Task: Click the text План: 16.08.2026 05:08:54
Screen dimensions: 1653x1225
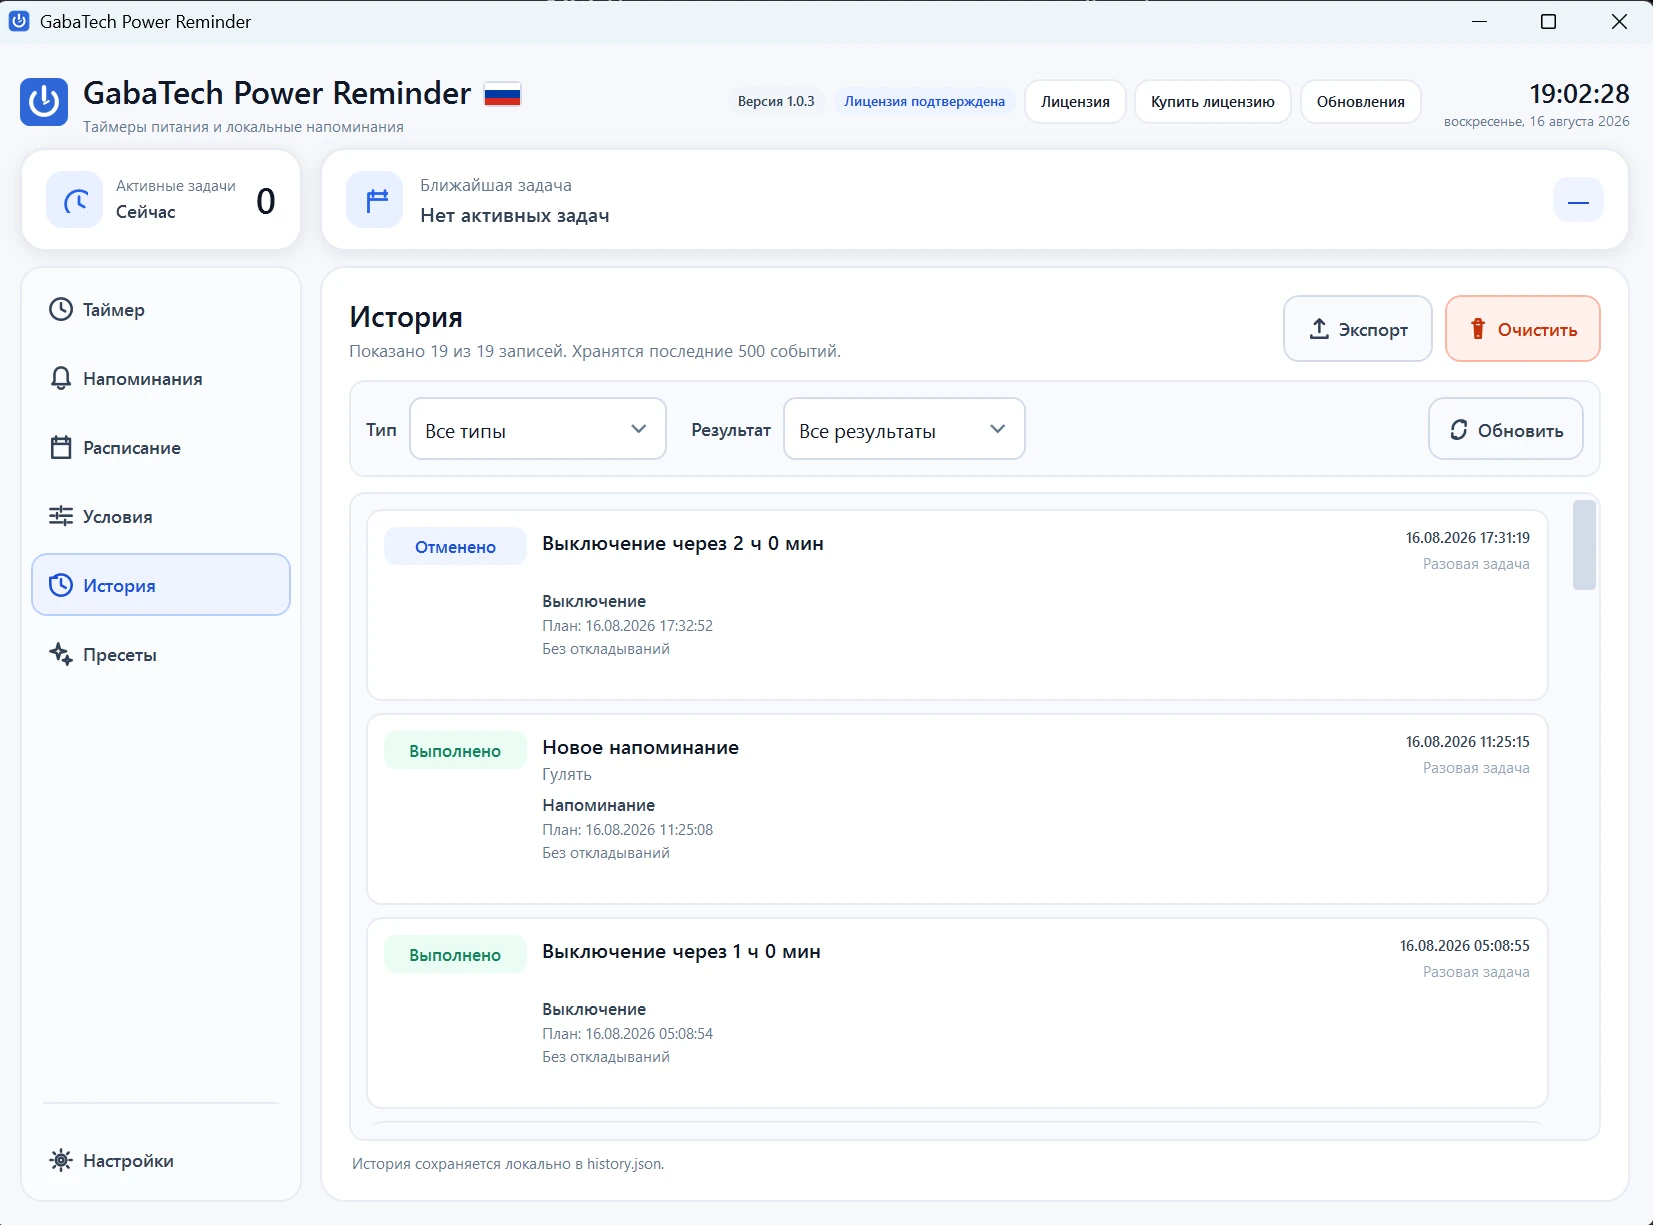Action: click(x=627, y=1033)
